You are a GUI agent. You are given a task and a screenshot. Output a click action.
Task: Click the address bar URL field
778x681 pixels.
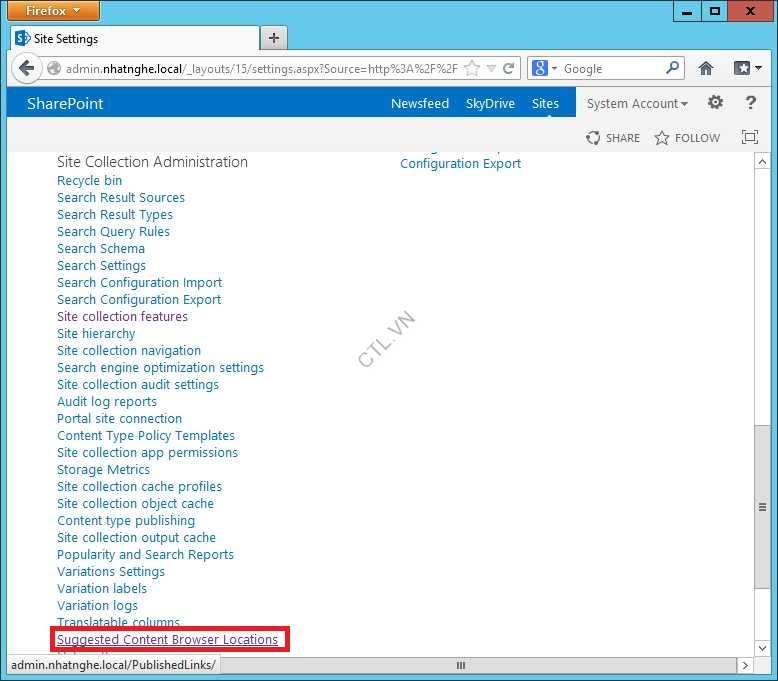261,68
